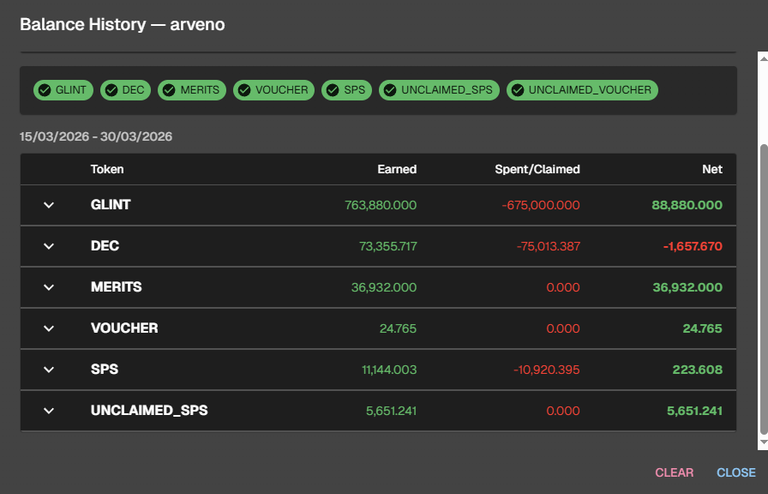Click VOUCHER net value 24.765
The height and width of the screenshot is (494, 768).
tap(702, 329)
